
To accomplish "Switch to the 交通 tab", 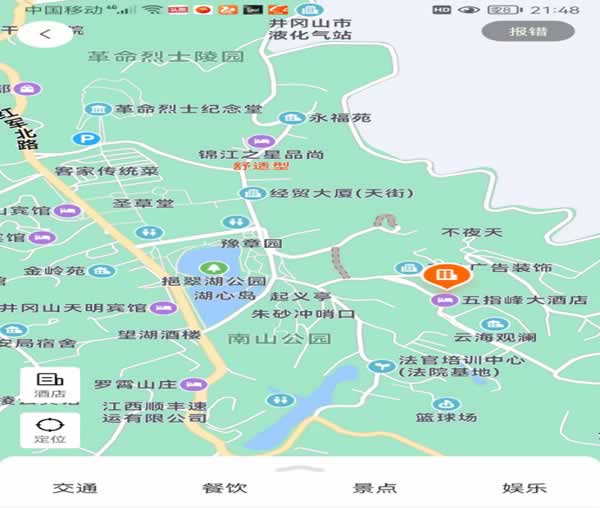I will (75, 488).
